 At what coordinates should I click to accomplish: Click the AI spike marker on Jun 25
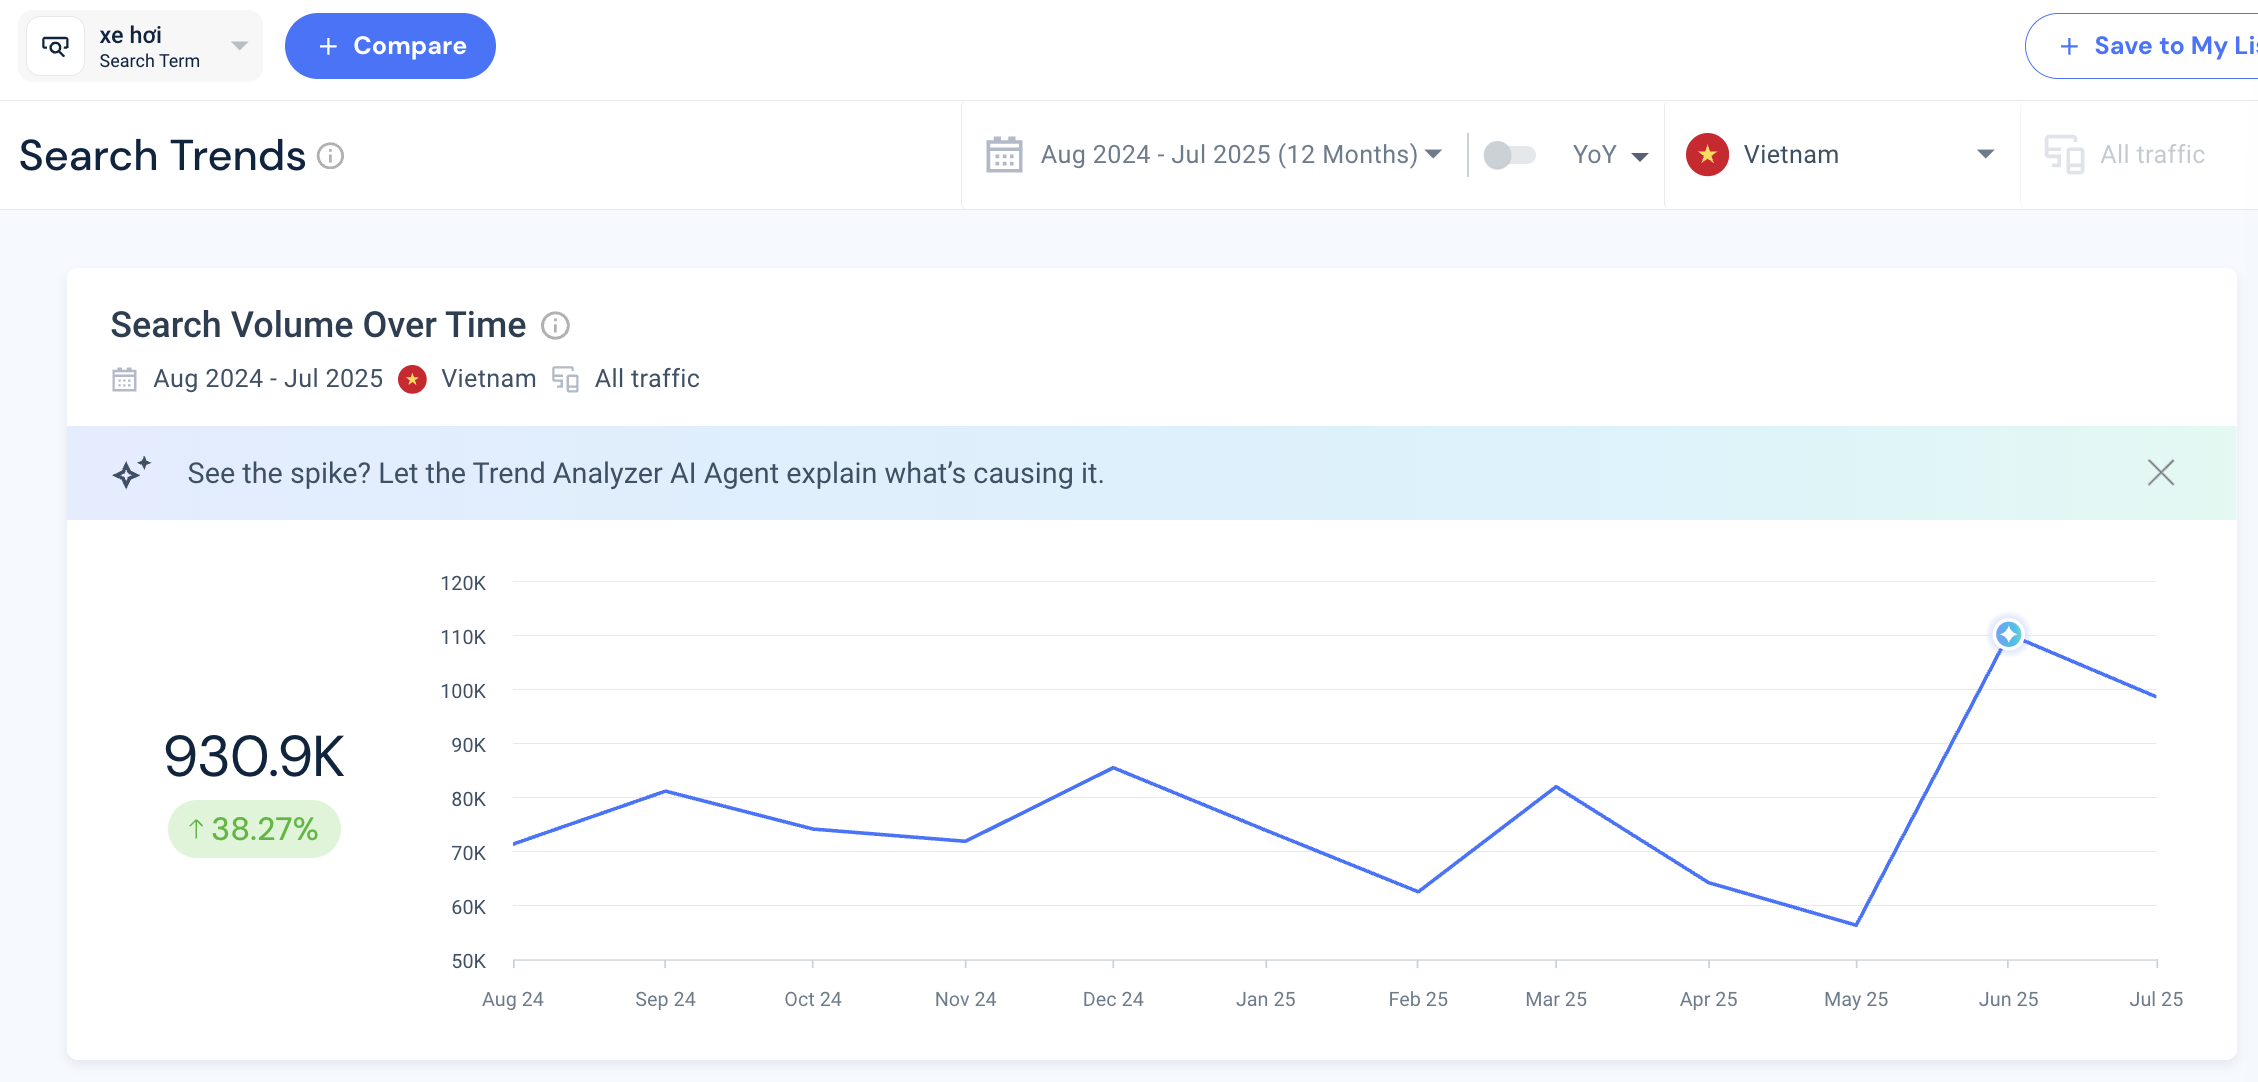click(x=2008, y=634)
